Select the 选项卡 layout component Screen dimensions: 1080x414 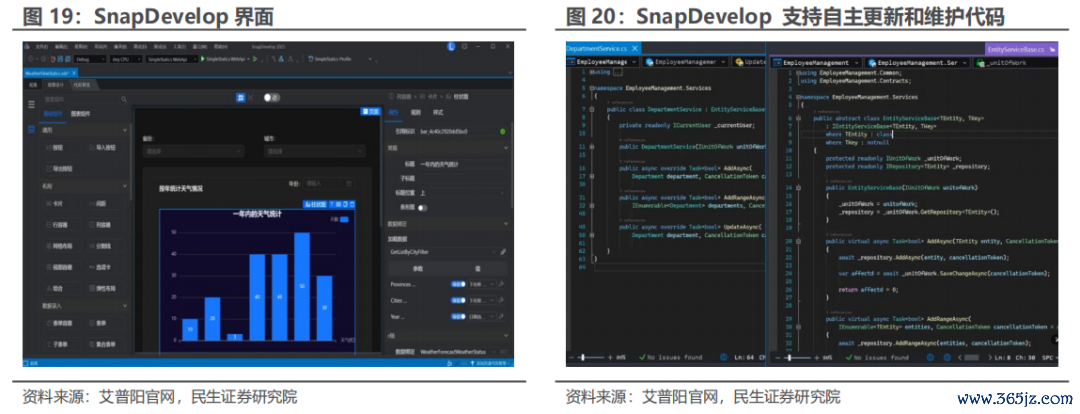(105, 267)
